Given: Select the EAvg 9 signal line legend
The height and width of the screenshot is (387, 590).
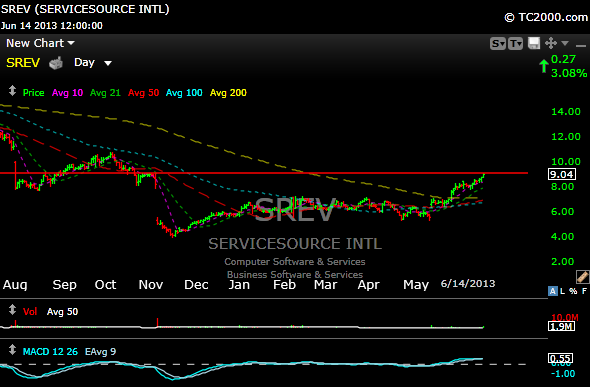Looking at the screenshot, I should tap(100, 352).
